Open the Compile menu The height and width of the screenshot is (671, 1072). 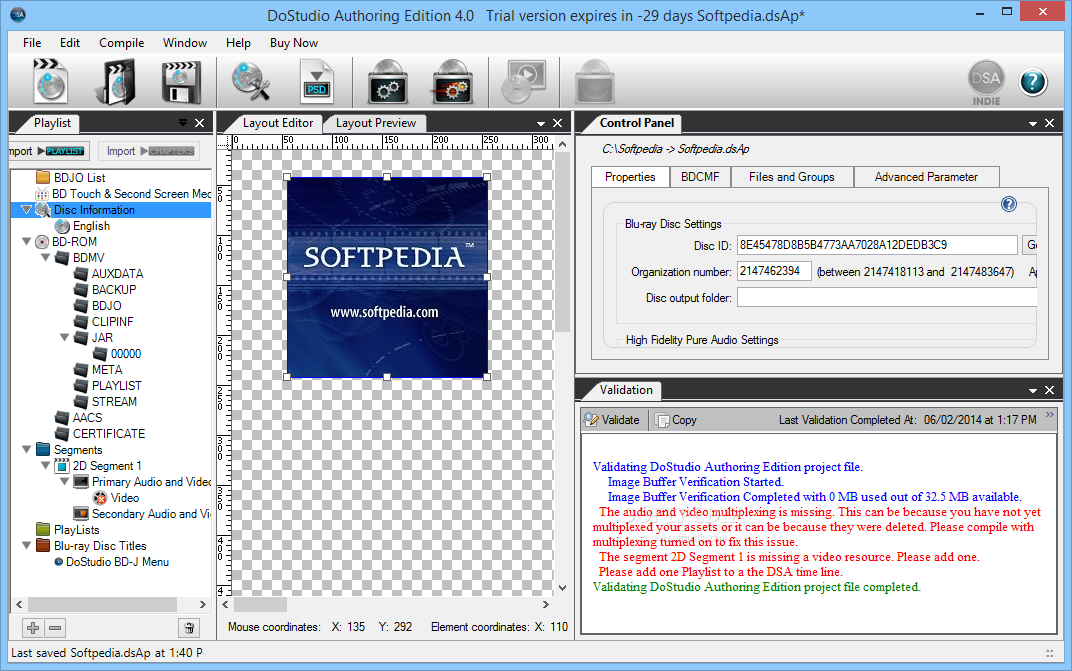[x=122, y=42]
